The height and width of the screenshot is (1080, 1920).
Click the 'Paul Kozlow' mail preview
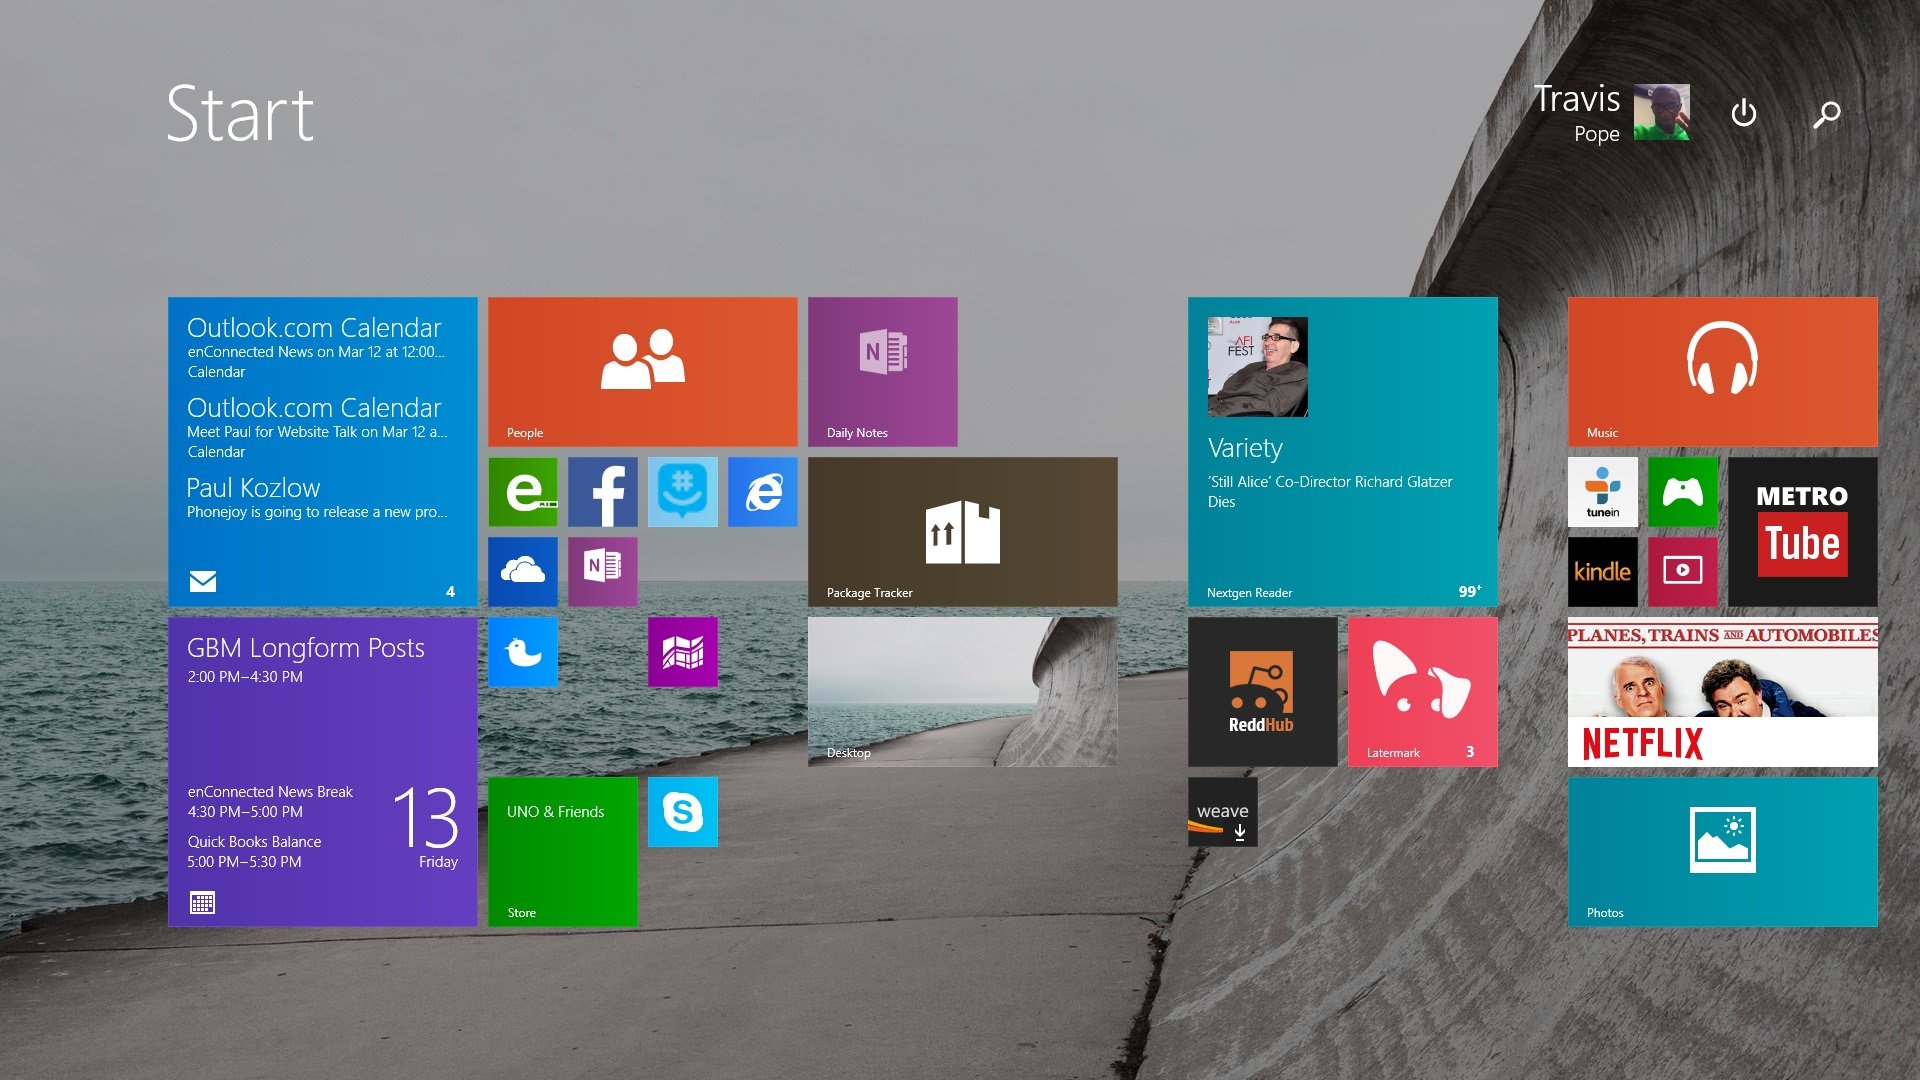[x=316, y=498]
